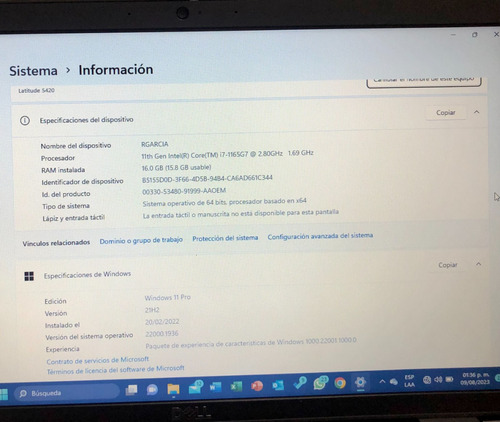Launch Excel from the taskbar
The height and width of the screenshot is (422, 500).
pos(236,386)
